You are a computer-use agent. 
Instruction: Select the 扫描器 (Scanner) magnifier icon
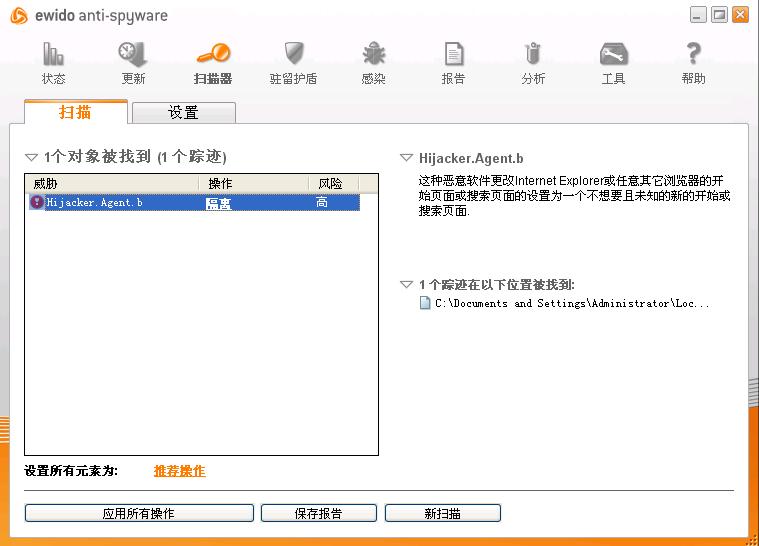[x=213, y=53]
